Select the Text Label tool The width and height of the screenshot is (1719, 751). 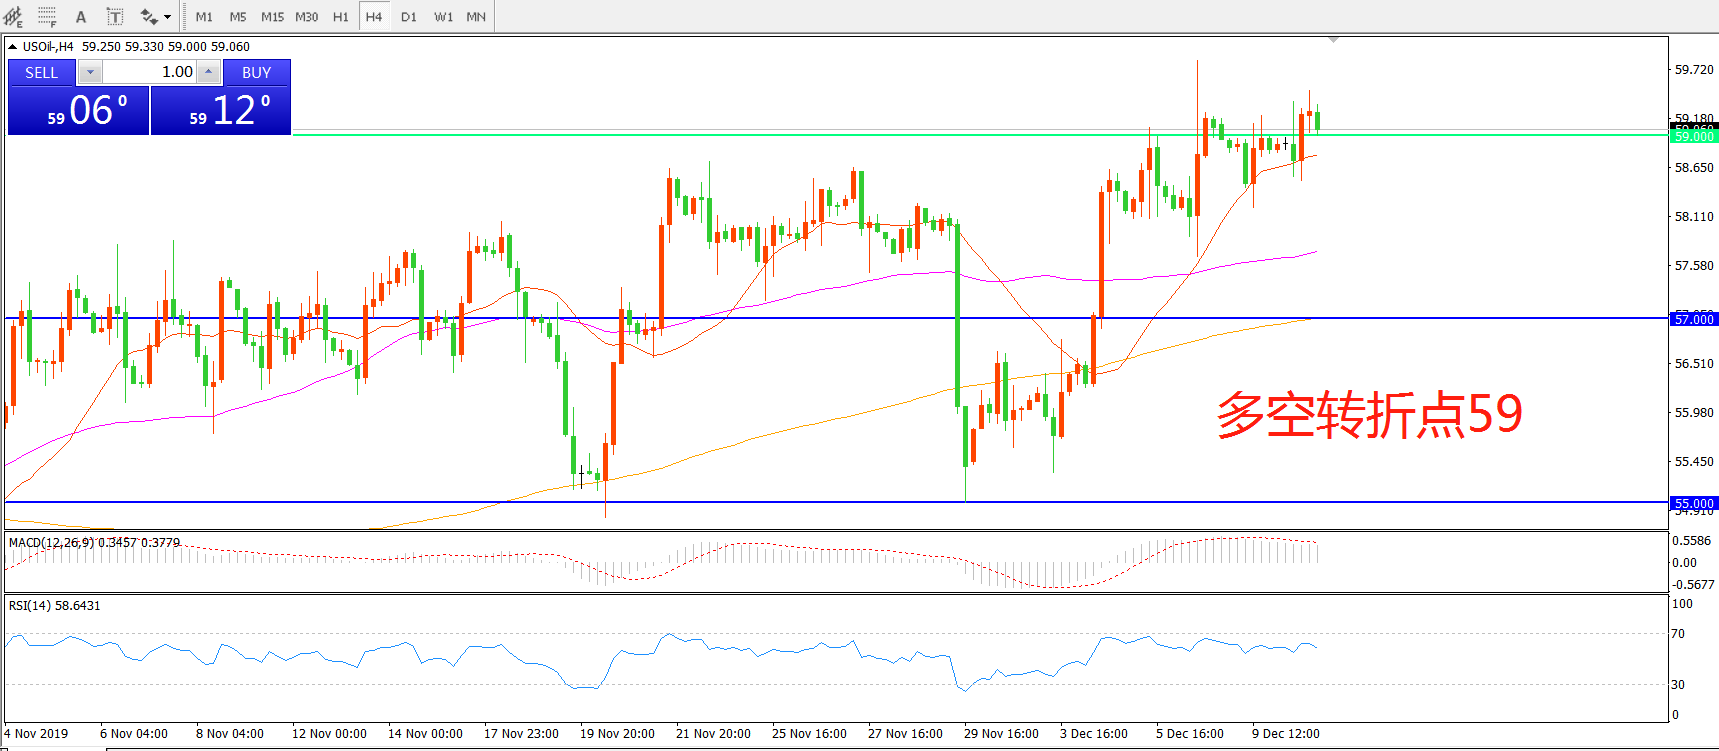(115, 17)
